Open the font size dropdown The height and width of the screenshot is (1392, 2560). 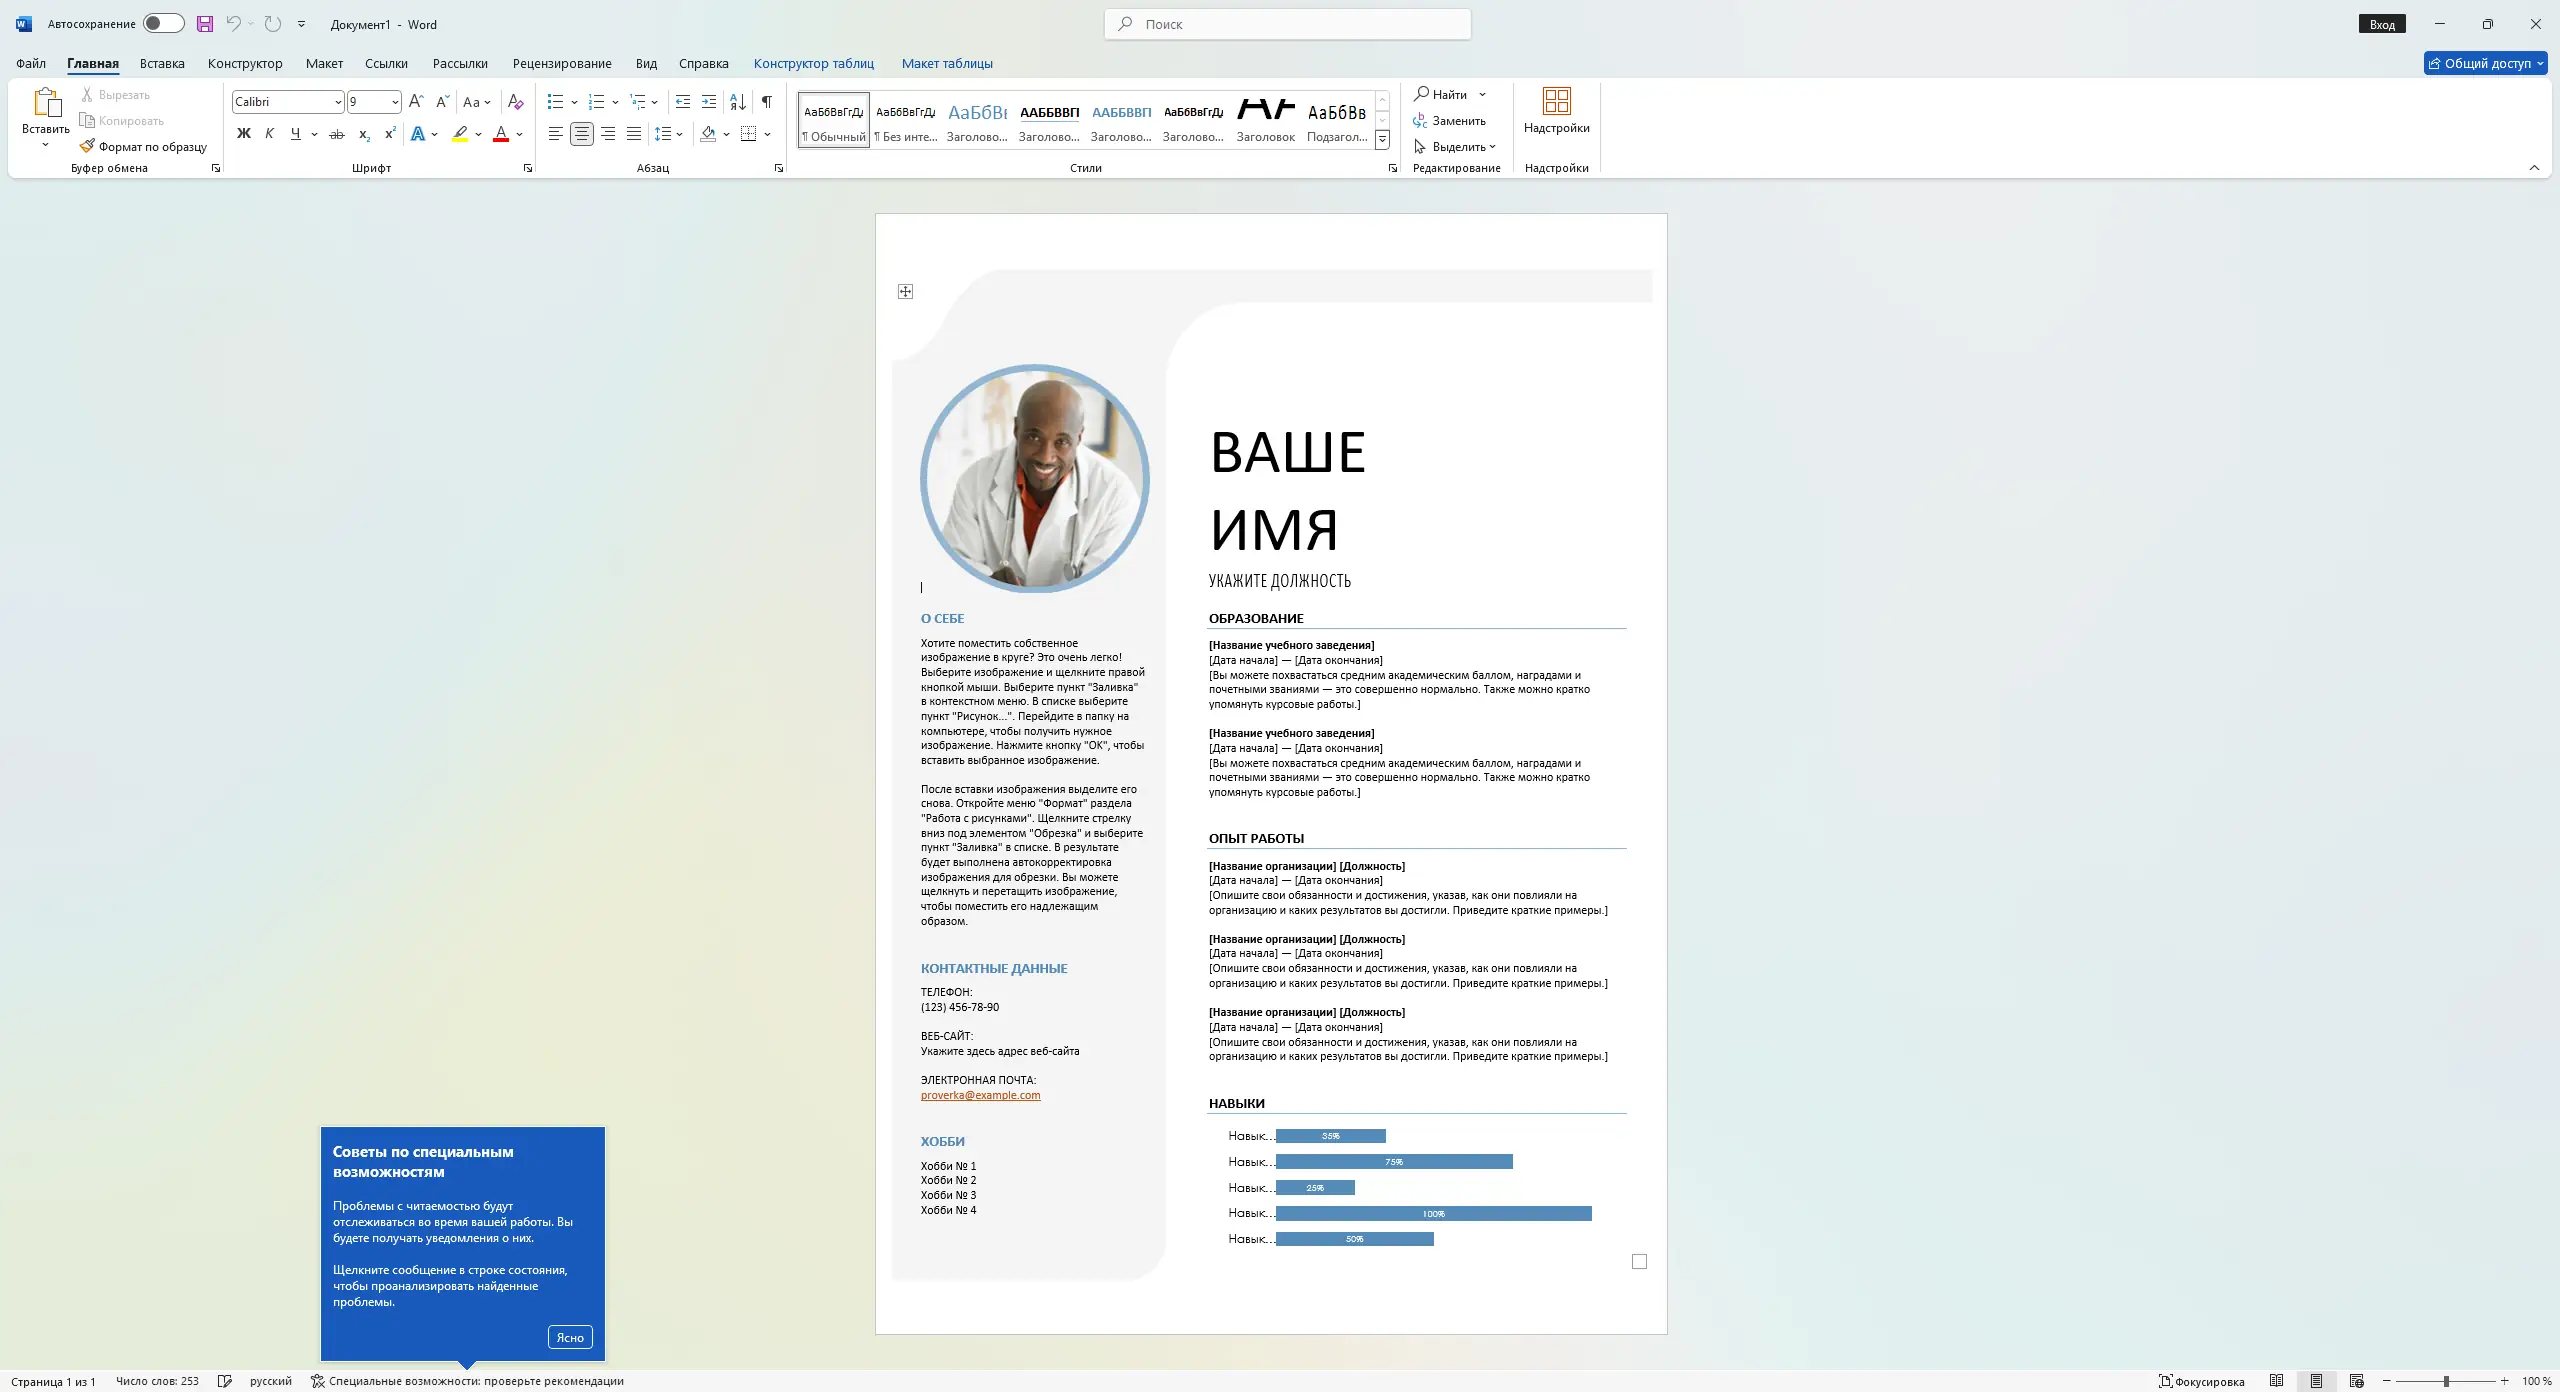pyautogui.click(x=395, y=102)
